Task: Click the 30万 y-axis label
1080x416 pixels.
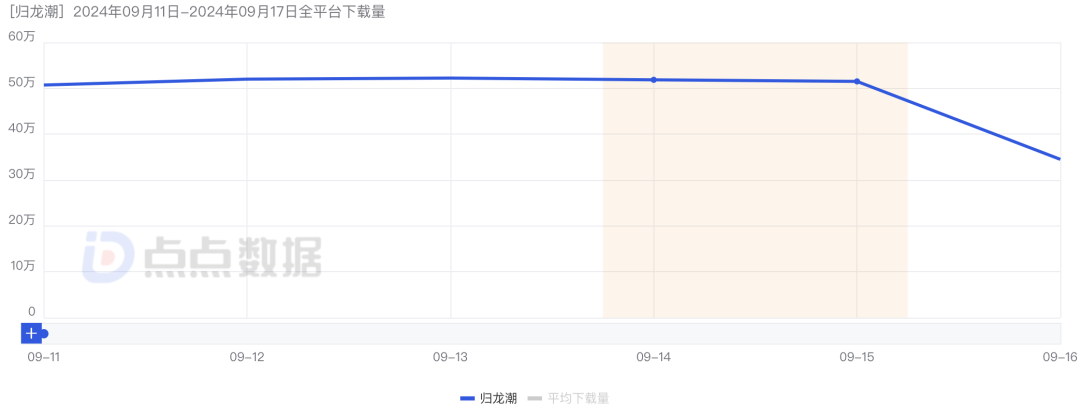Action: click(22, 174)
